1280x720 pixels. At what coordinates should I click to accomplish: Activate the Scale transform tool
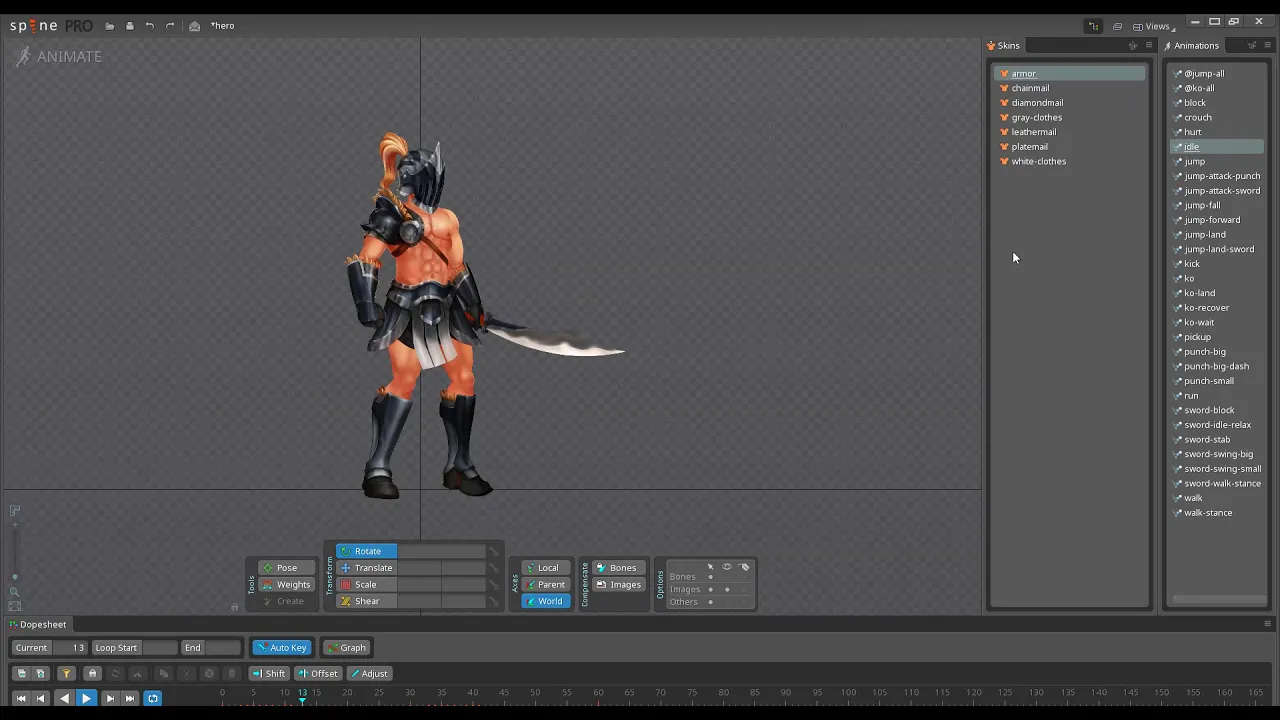366,585
